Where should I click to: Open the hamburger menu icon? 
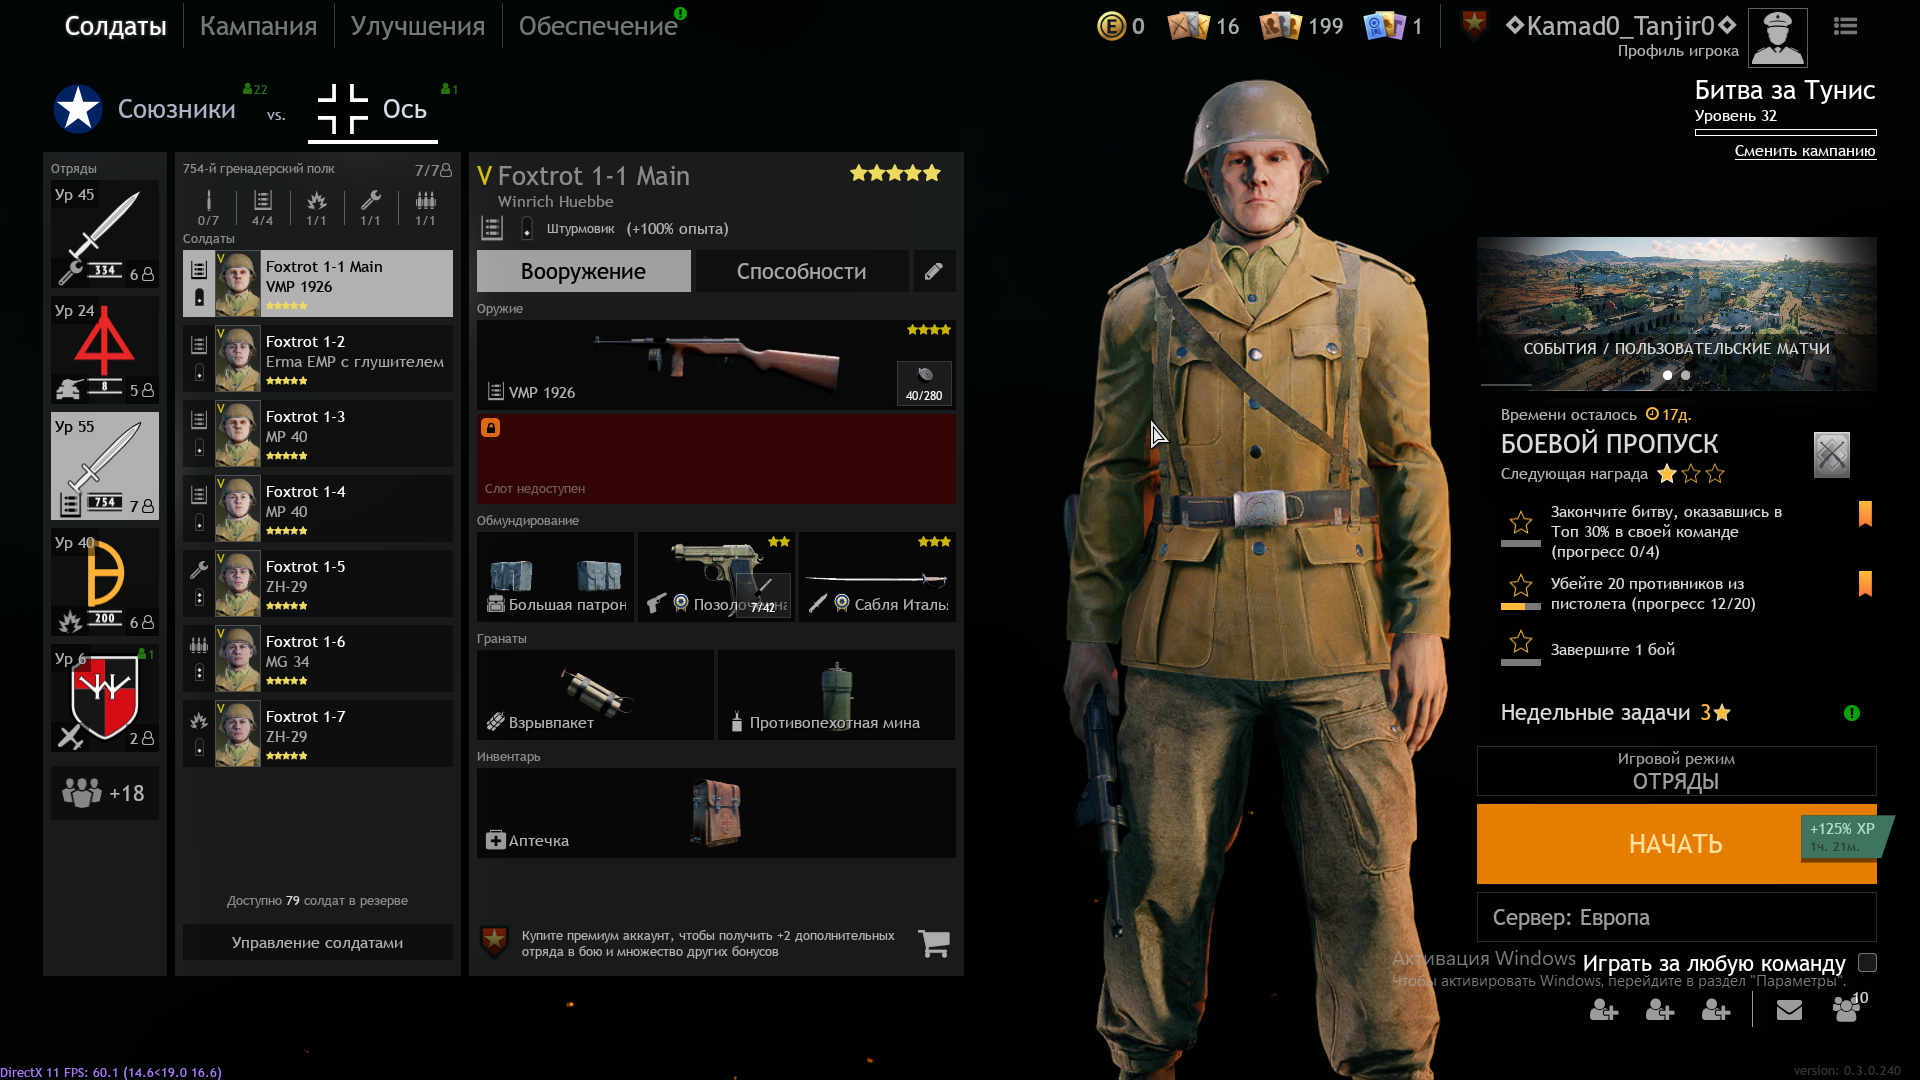[x=1846, y=27]
